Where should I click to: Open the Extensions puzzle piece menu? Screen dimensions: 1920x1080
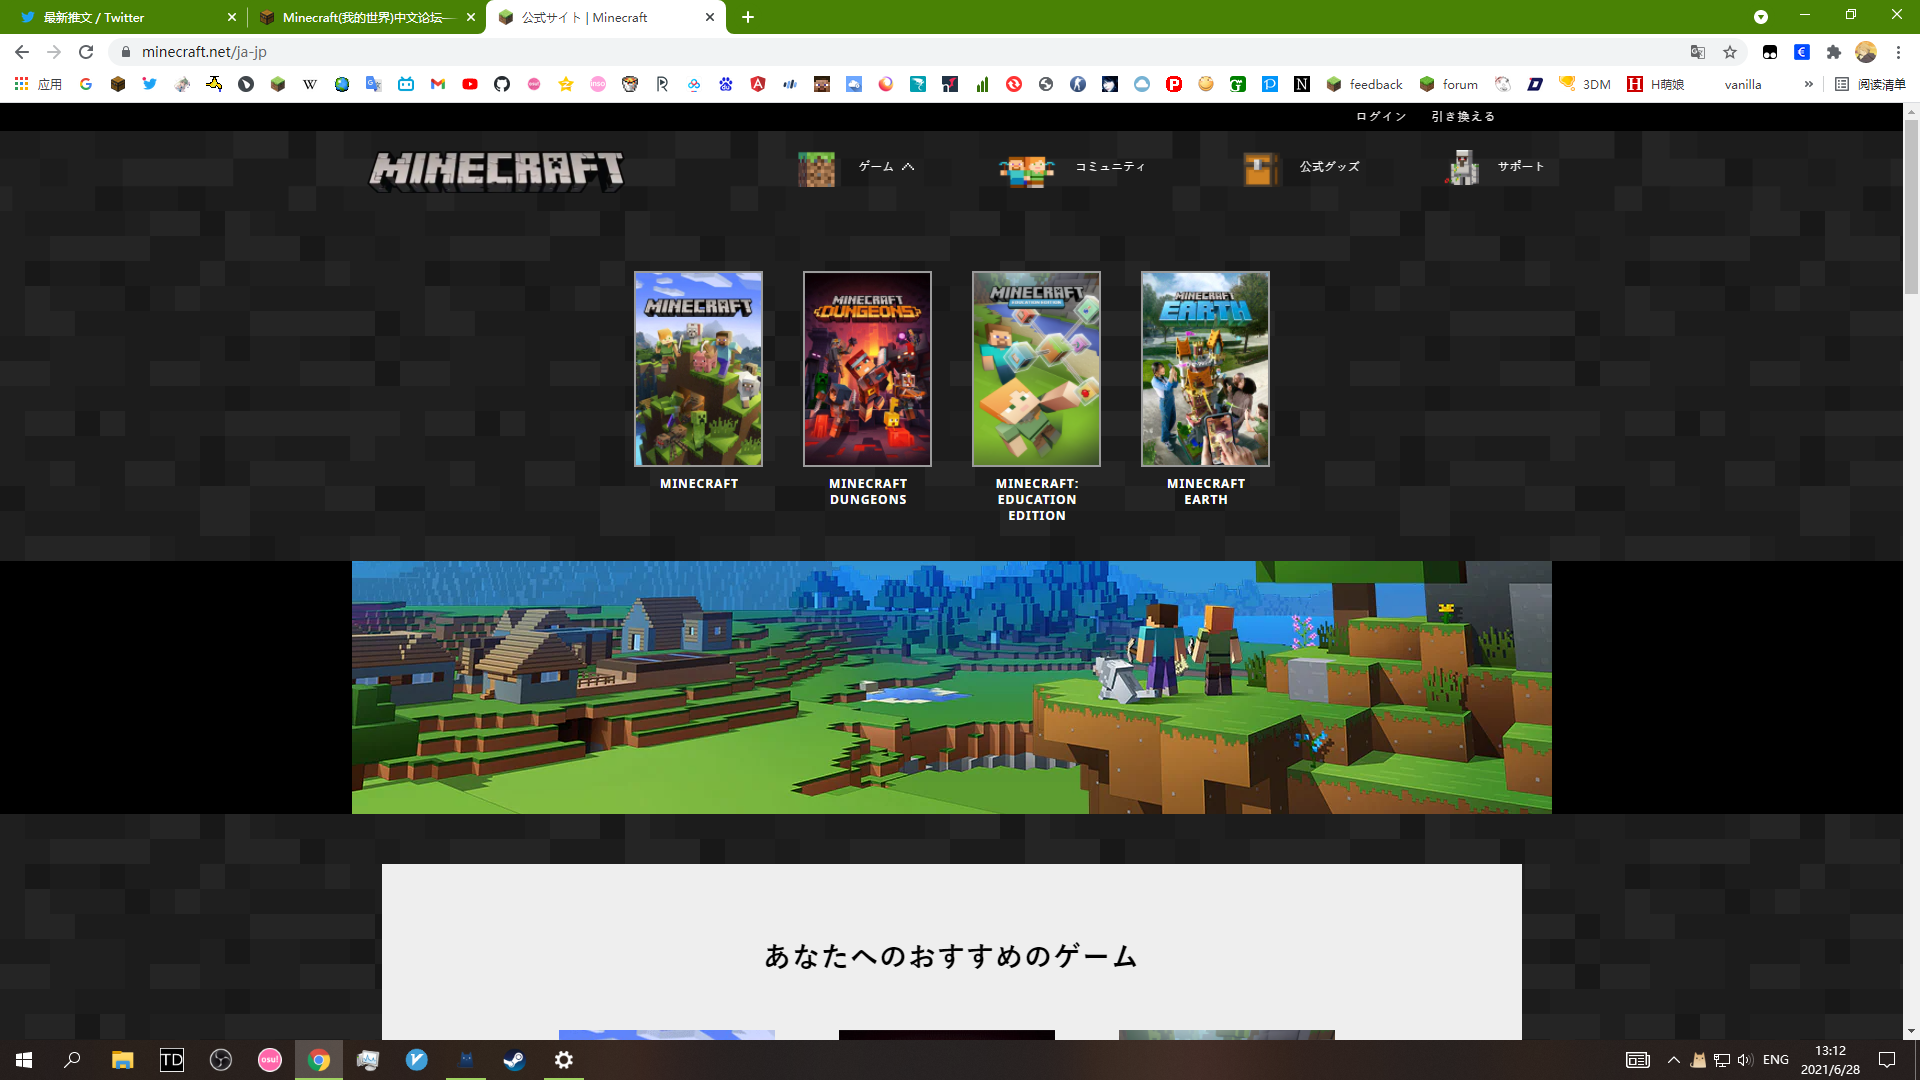(1834, 52)
